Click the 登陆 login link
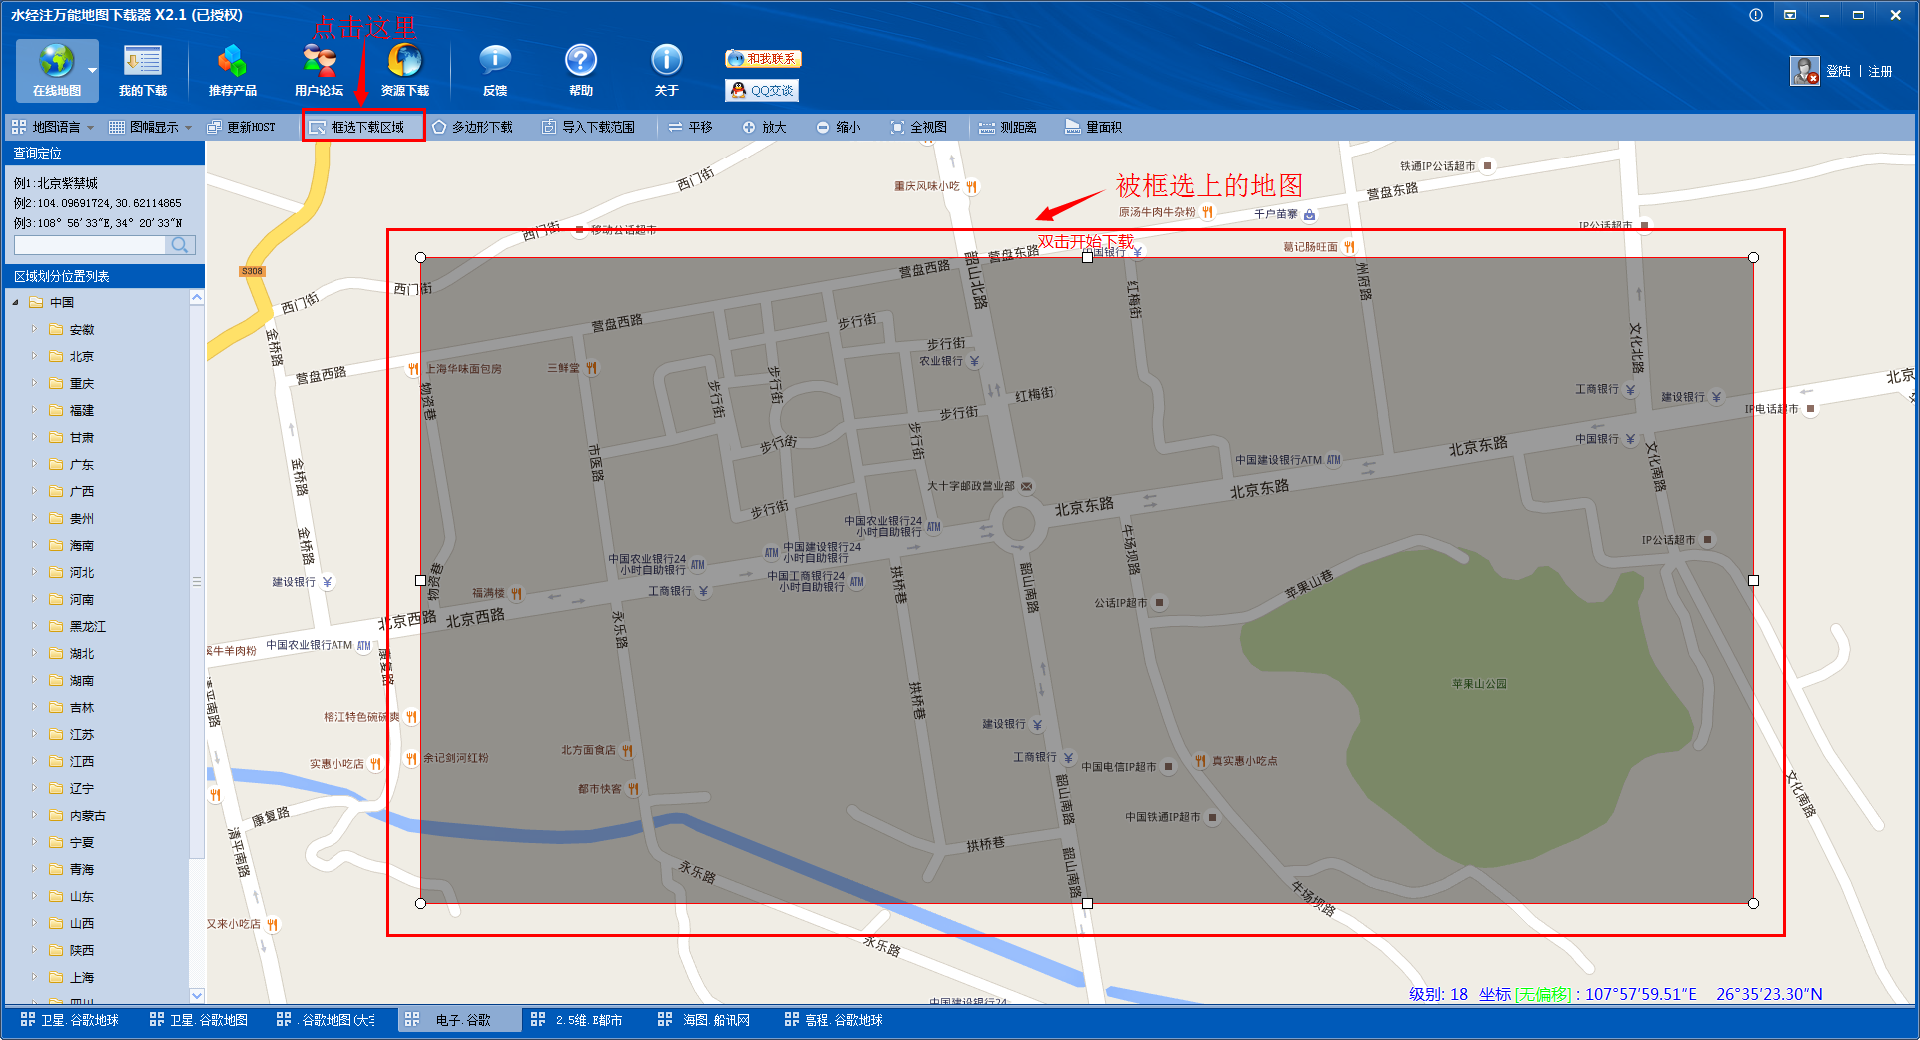 [1838, 71]
